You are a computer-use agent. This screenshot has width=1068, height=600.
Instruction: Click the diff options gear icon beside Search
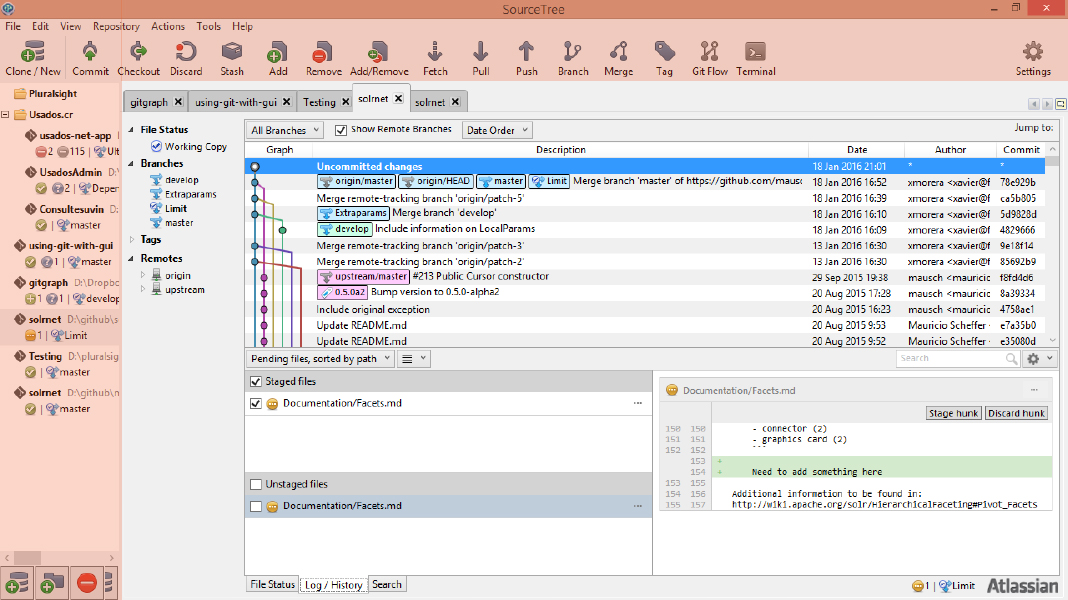[1039, 359]
